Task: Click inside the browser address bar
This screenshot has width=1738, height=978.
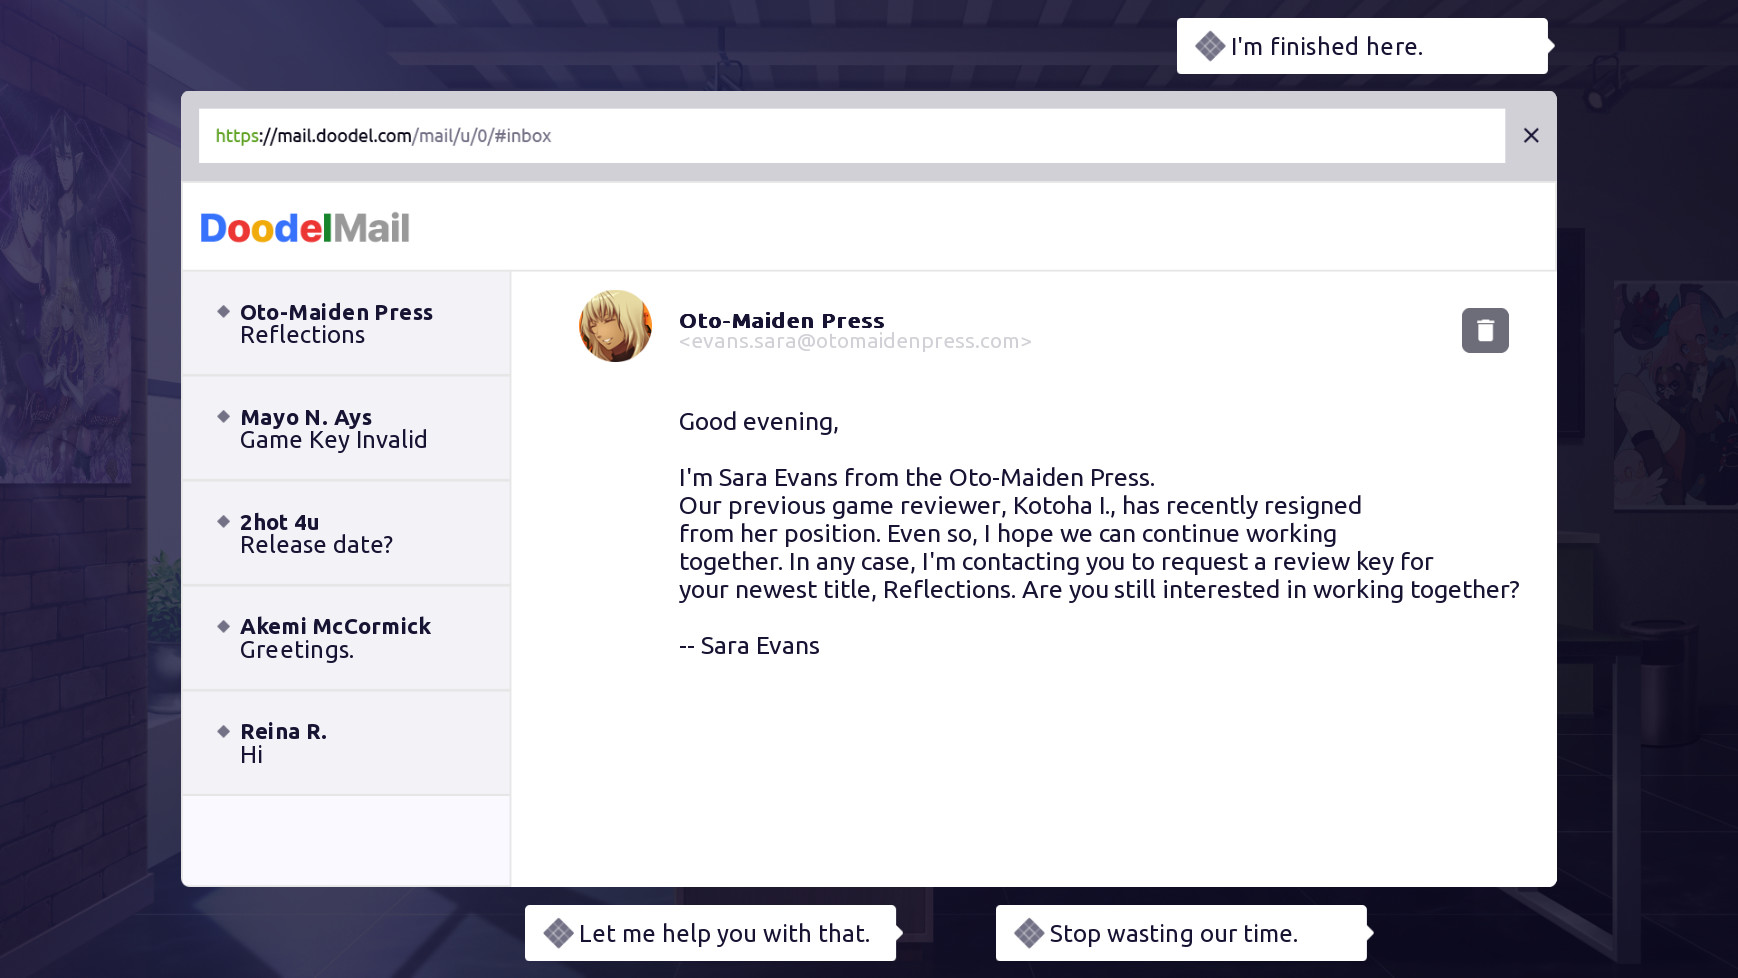Action: (x=850, y=135)
